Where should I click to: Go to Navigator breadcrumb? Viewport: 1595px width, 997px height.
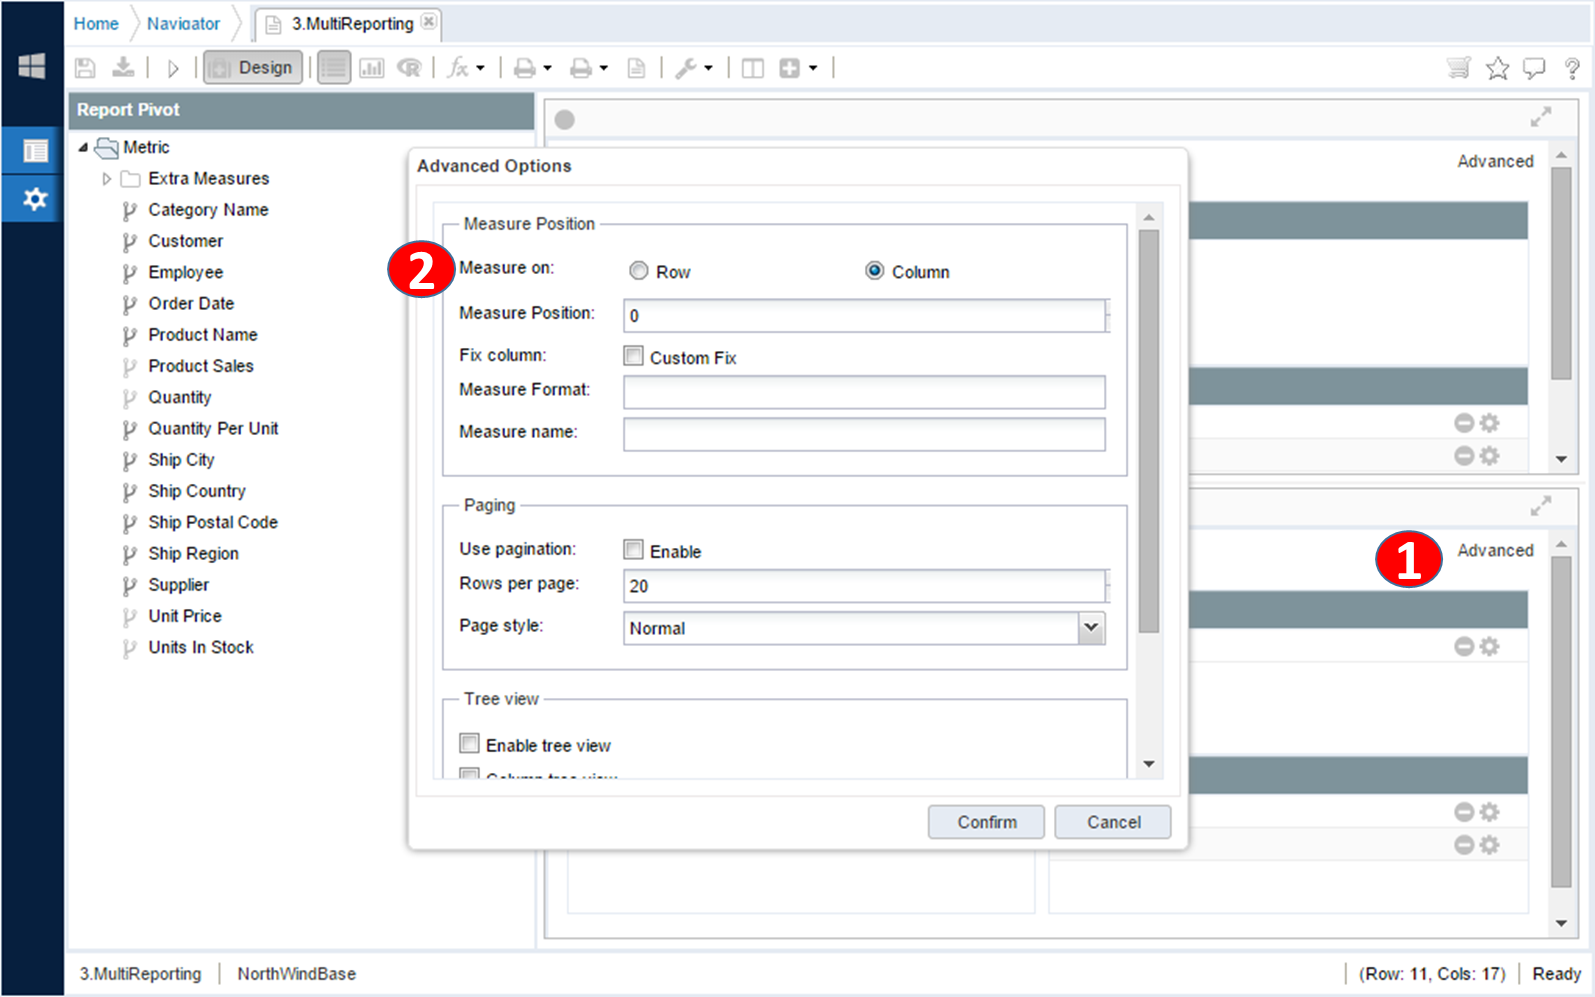pos(183,24)
